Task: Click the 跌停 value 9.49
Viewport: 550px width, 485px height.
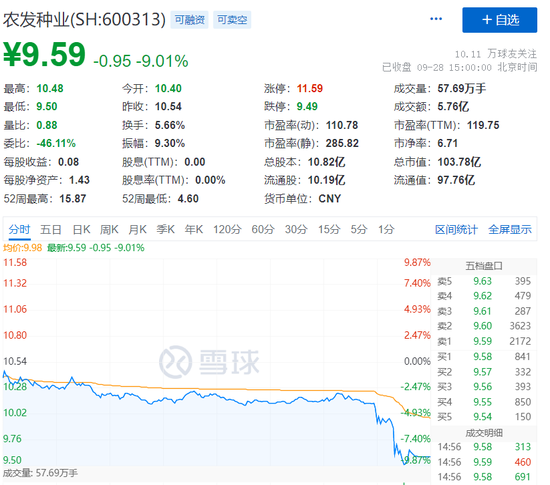Action: click(307, 107)
